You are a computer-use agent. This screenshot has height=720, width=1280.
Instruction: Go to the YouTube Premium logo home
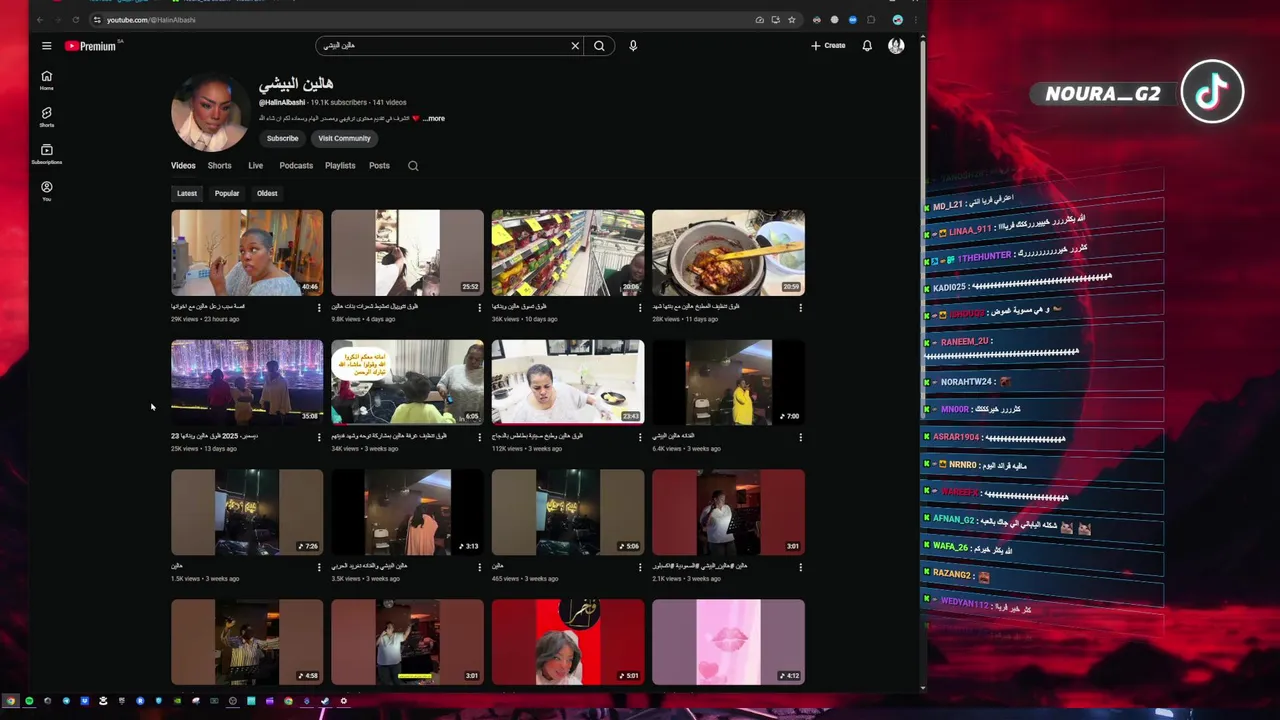(92, 46)
